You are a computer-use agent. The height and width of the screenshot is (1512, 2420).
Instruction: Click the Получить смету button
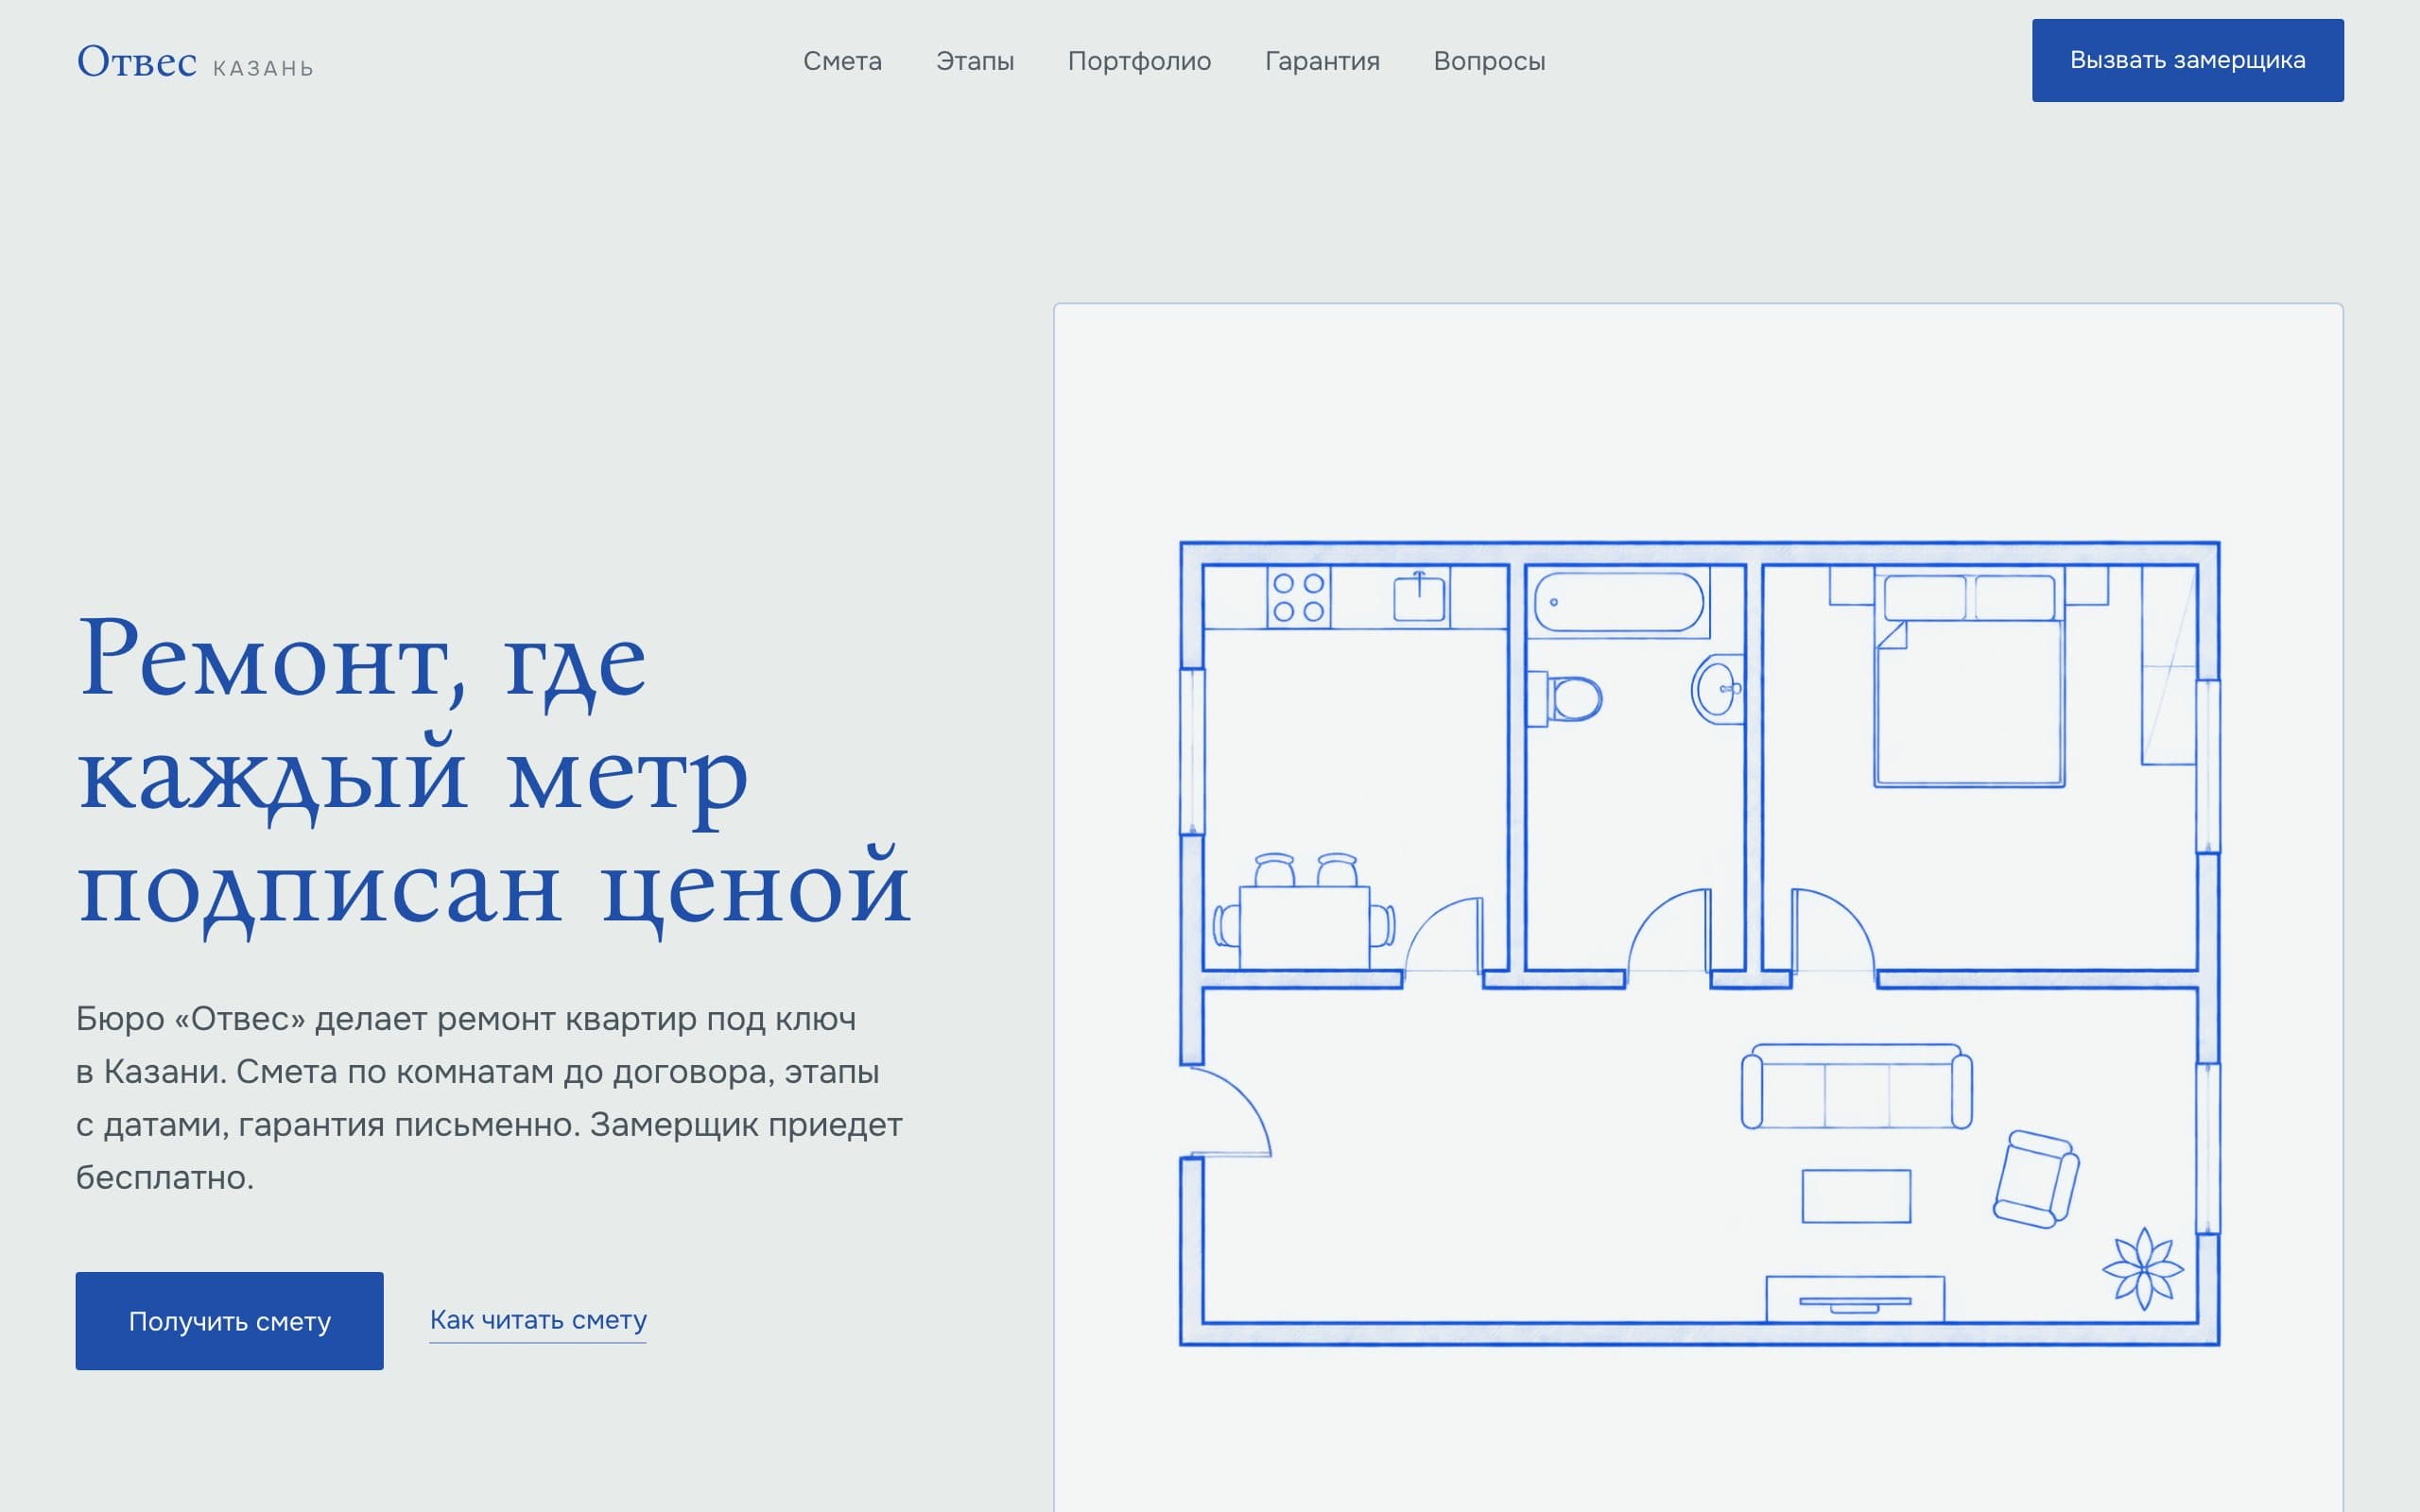tap(229, 1321)
